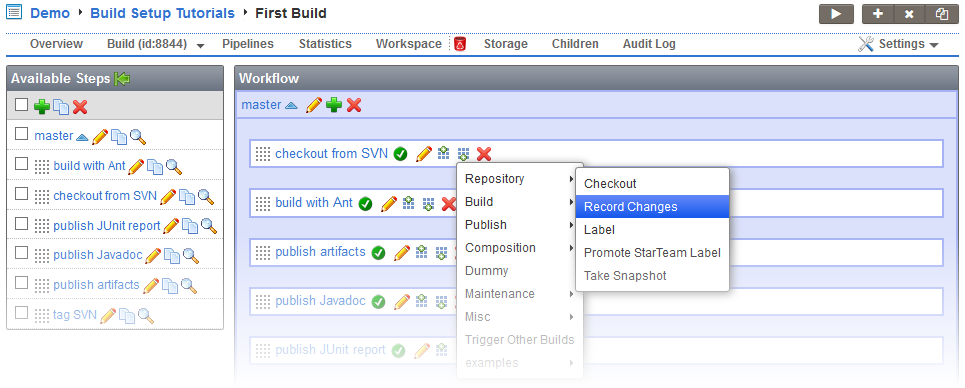Edit master workflow with pencil icon

[314, 105]
